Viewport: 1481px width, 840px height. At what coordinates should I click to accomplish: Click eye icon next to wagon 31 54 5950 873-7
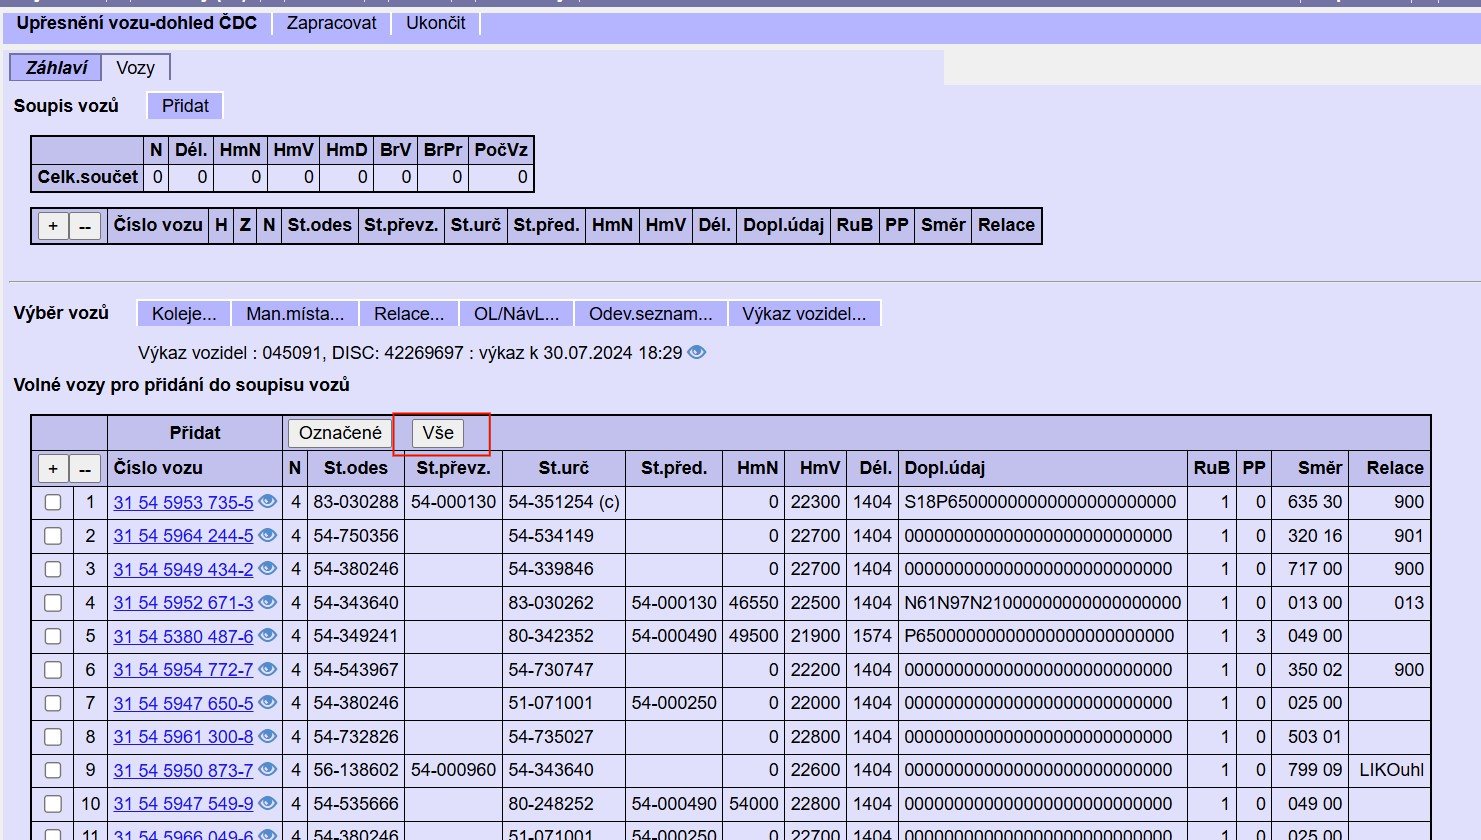(267, 770)
